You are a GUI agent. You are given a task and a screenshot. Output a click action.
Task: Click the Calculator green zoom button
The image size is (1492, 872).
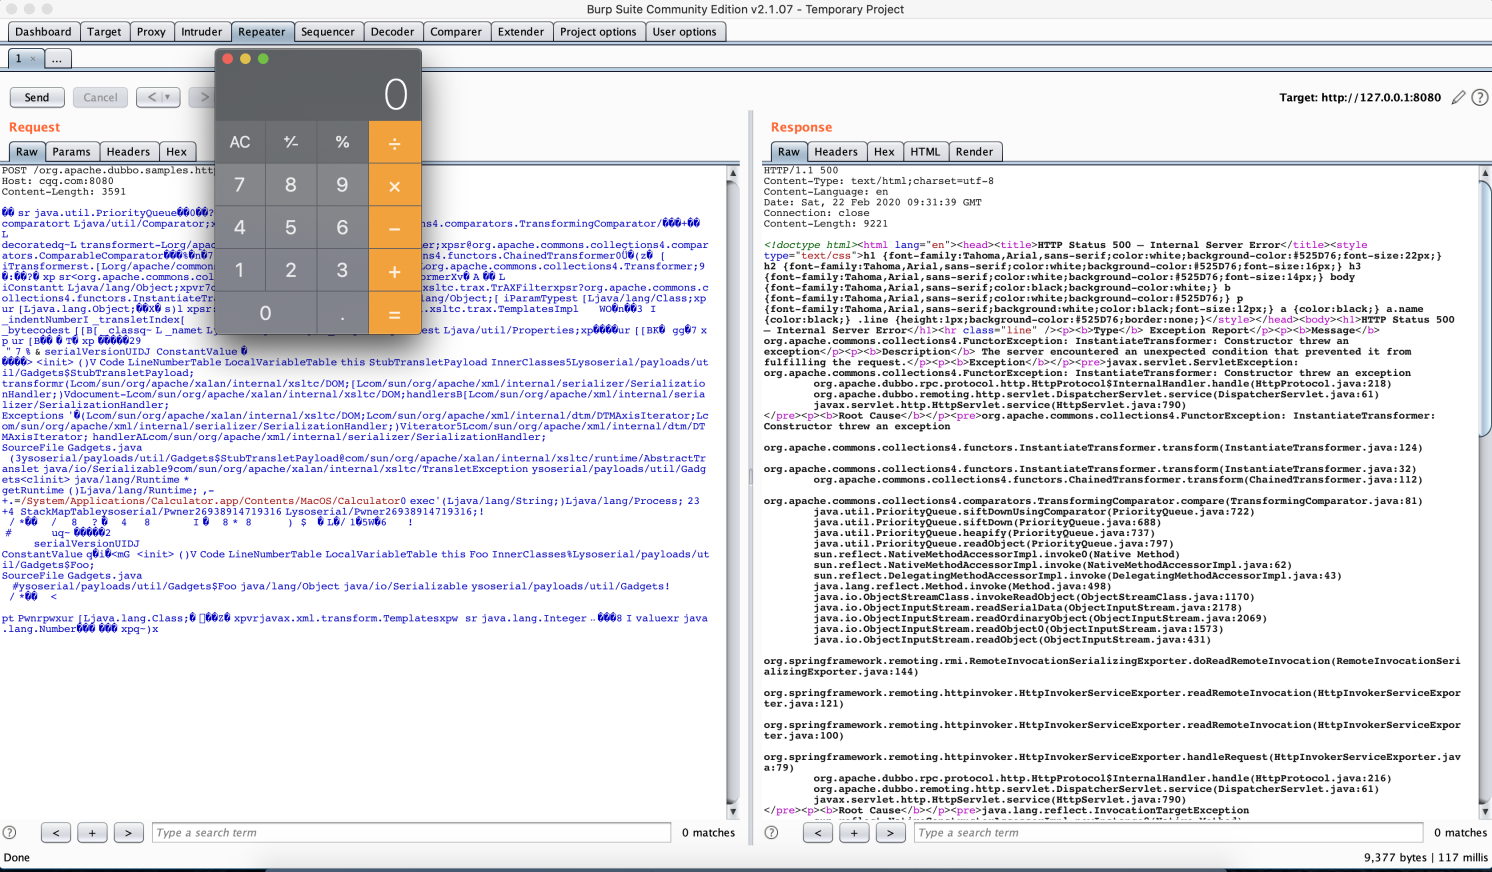(x=263, y=59)
